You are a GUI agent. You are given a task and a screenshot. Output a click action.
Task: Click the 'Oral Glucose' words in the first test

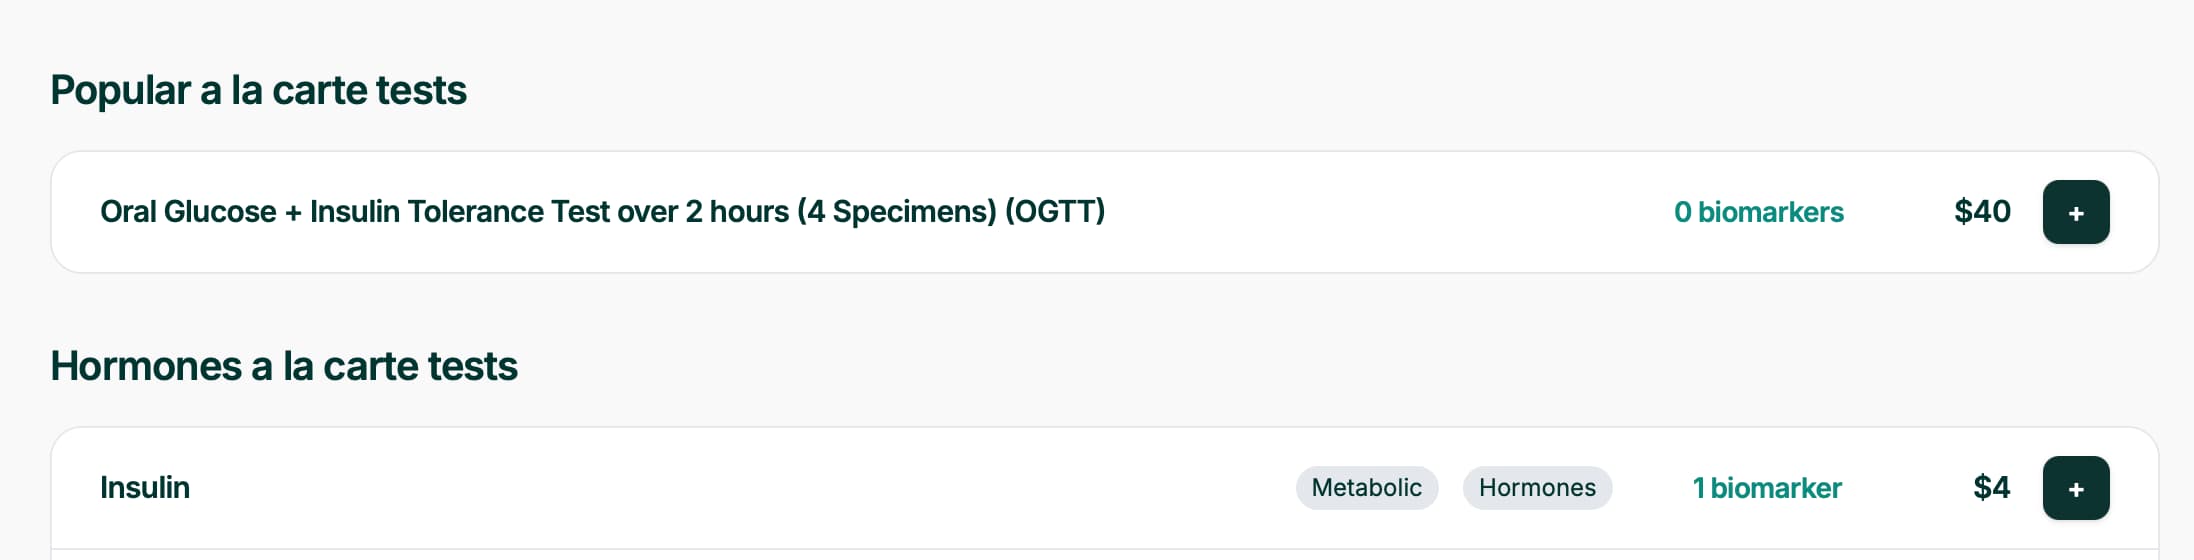(x=188, y=212)
